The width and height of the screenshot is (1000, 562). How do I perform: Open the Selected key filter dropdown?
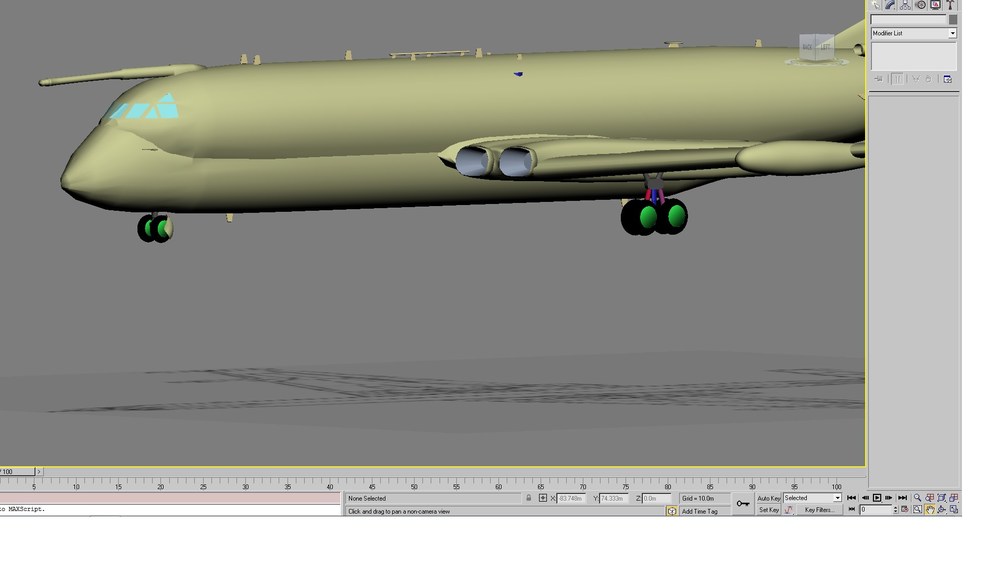tap(812, 498)
